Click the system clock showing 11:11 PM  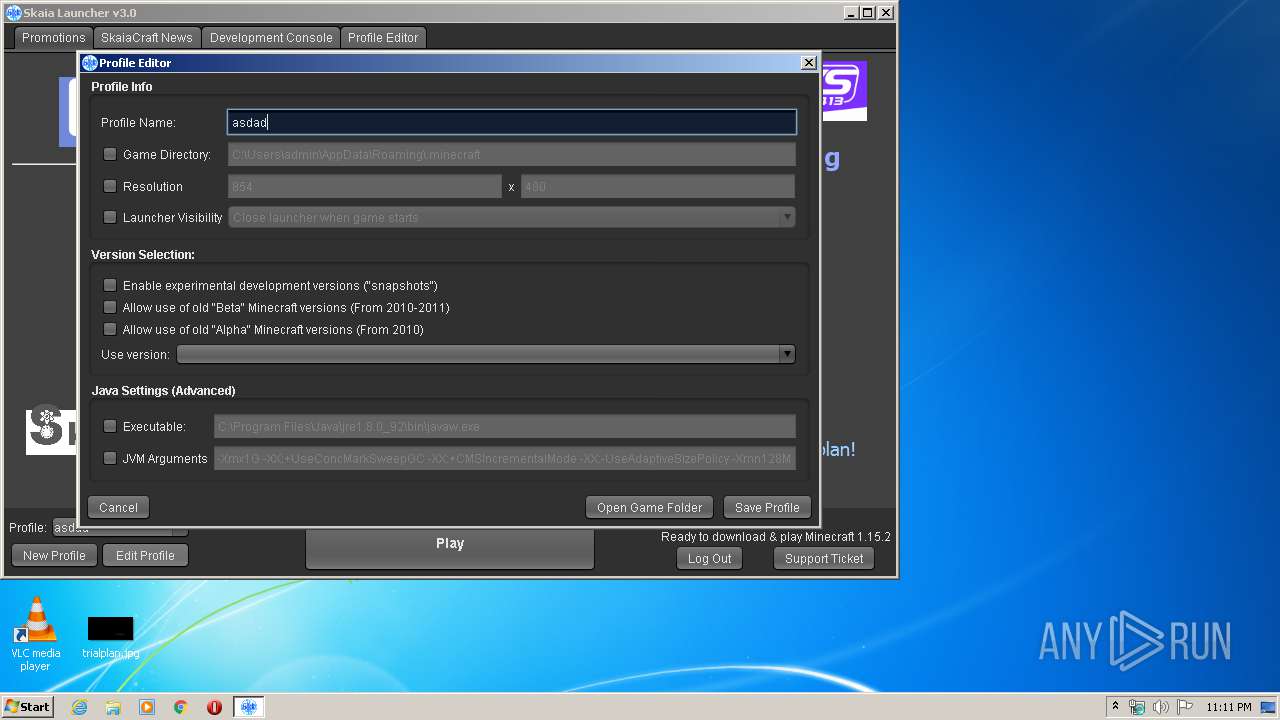pyautogui.click(x=1229, y=707)
